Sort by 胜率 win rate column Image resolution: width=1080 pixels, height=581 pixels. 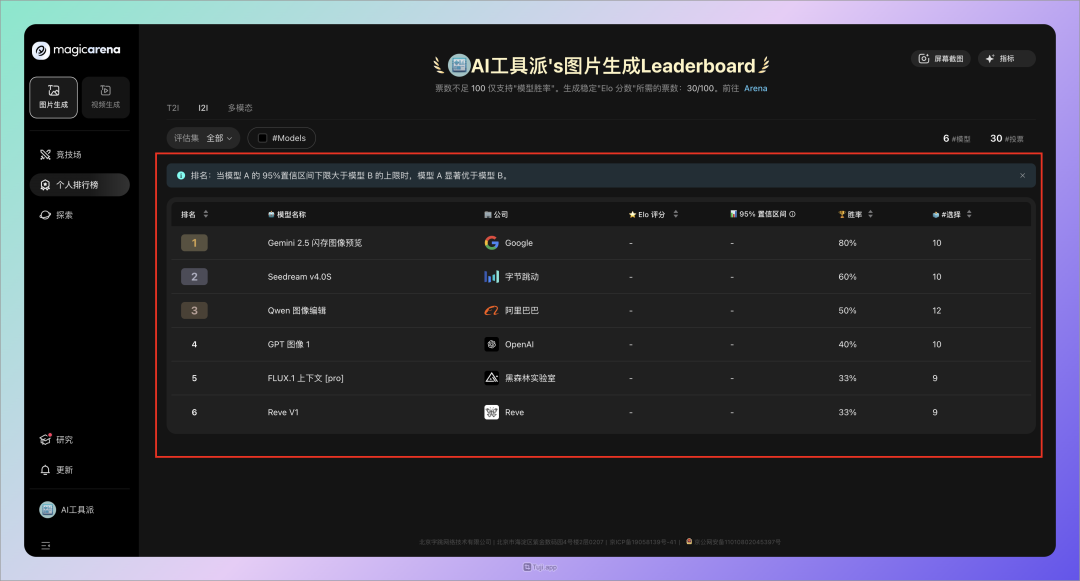[871, 214]
